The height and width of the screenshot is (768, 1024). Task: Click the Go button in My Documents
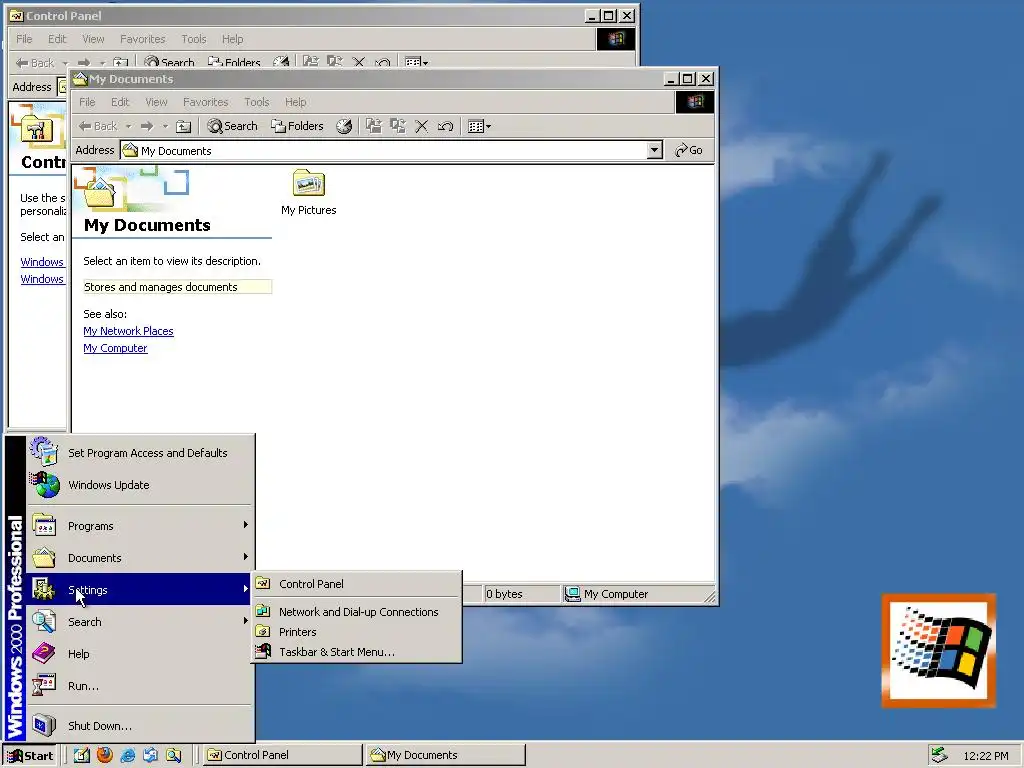[x=689, y=150]
